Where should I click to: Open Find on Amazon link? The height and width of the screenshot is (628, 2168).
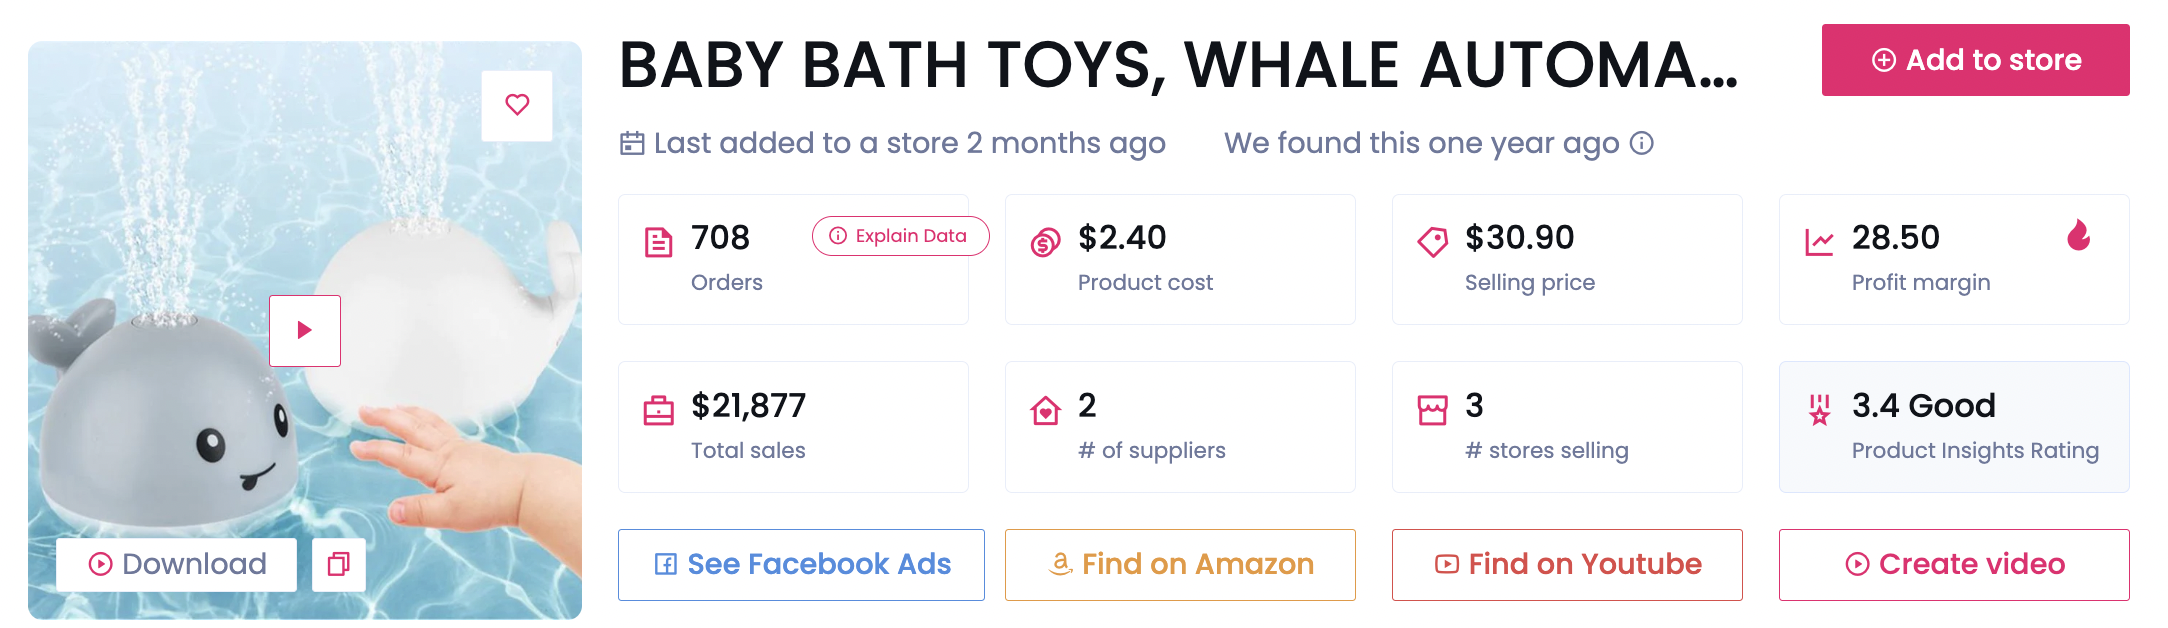(1180, 564)
